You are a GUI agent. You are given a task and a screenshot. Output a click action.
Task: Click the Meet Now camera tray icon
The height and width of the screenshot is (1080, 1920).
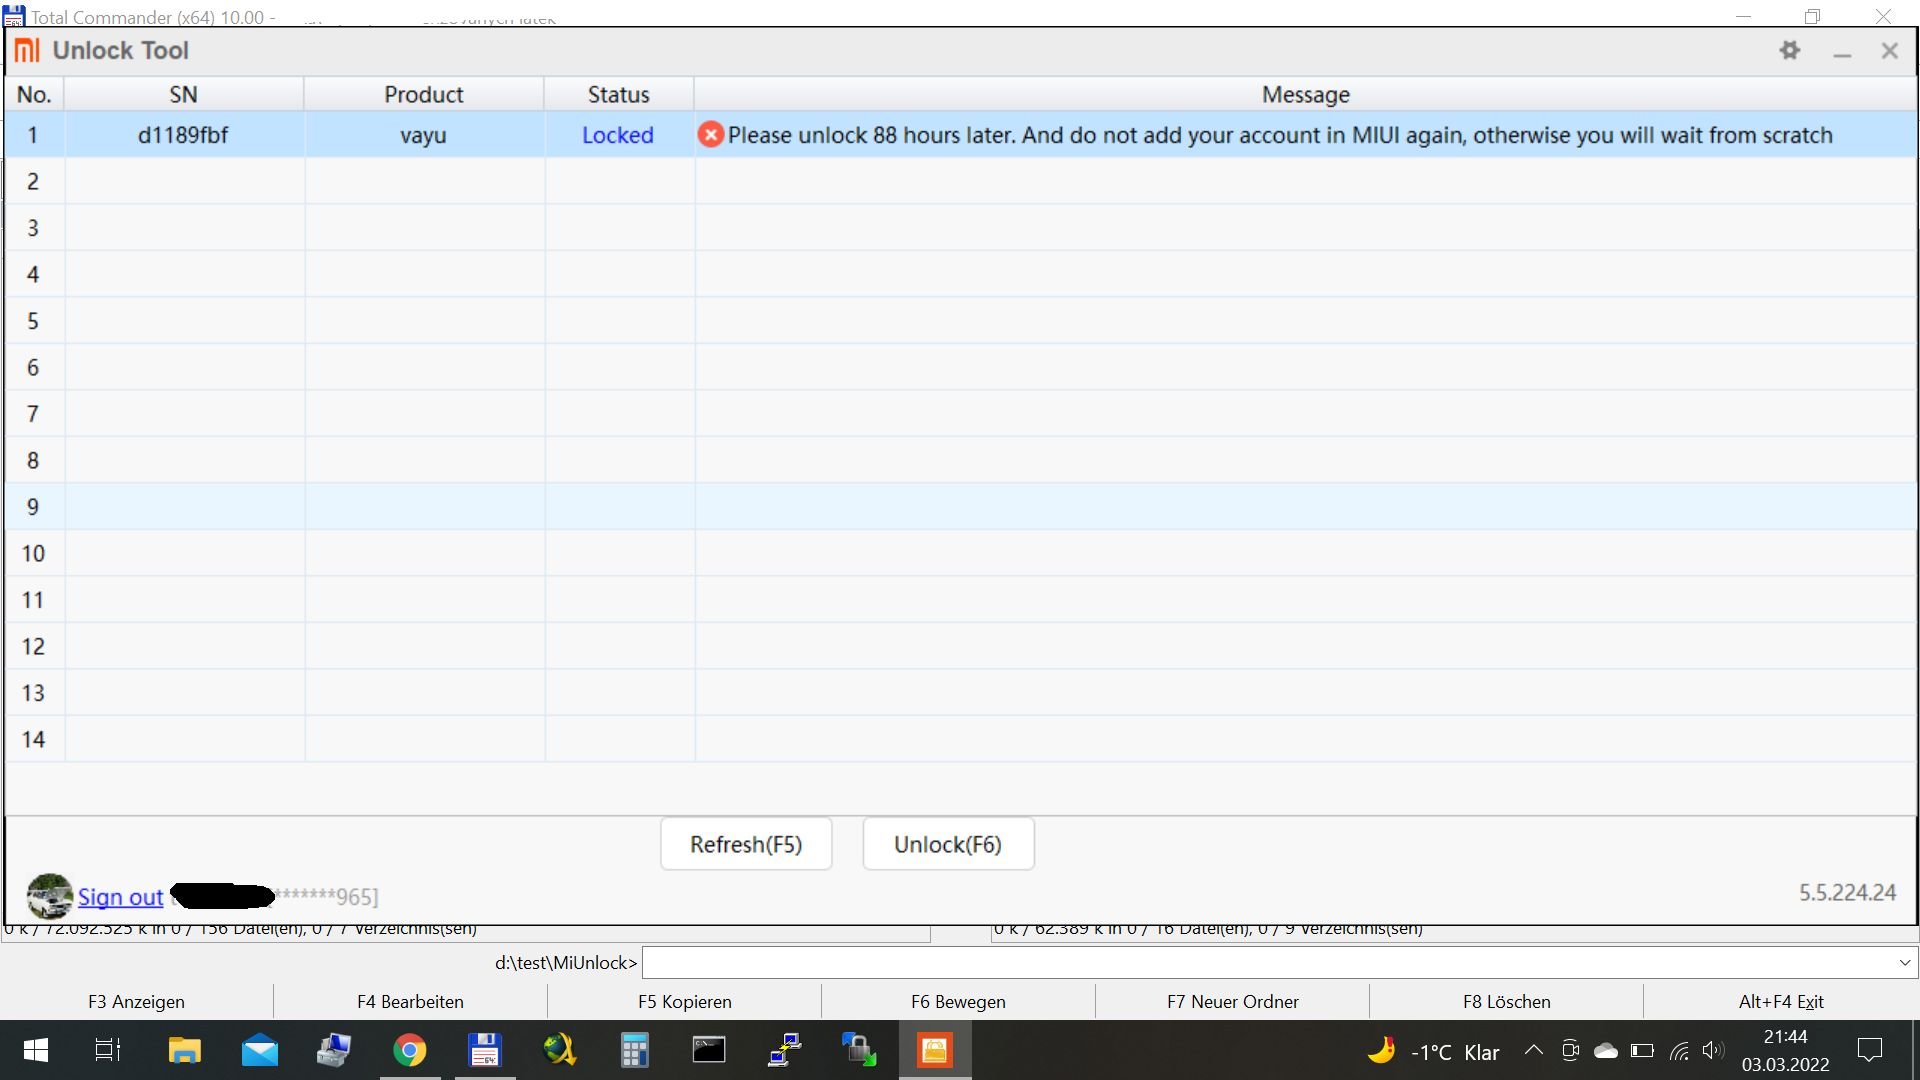(x=1570, y=1050)
